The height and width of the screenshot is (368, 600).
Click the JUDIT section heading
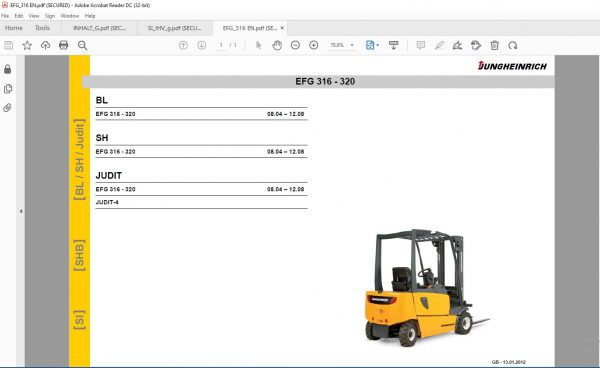(109, 176)
